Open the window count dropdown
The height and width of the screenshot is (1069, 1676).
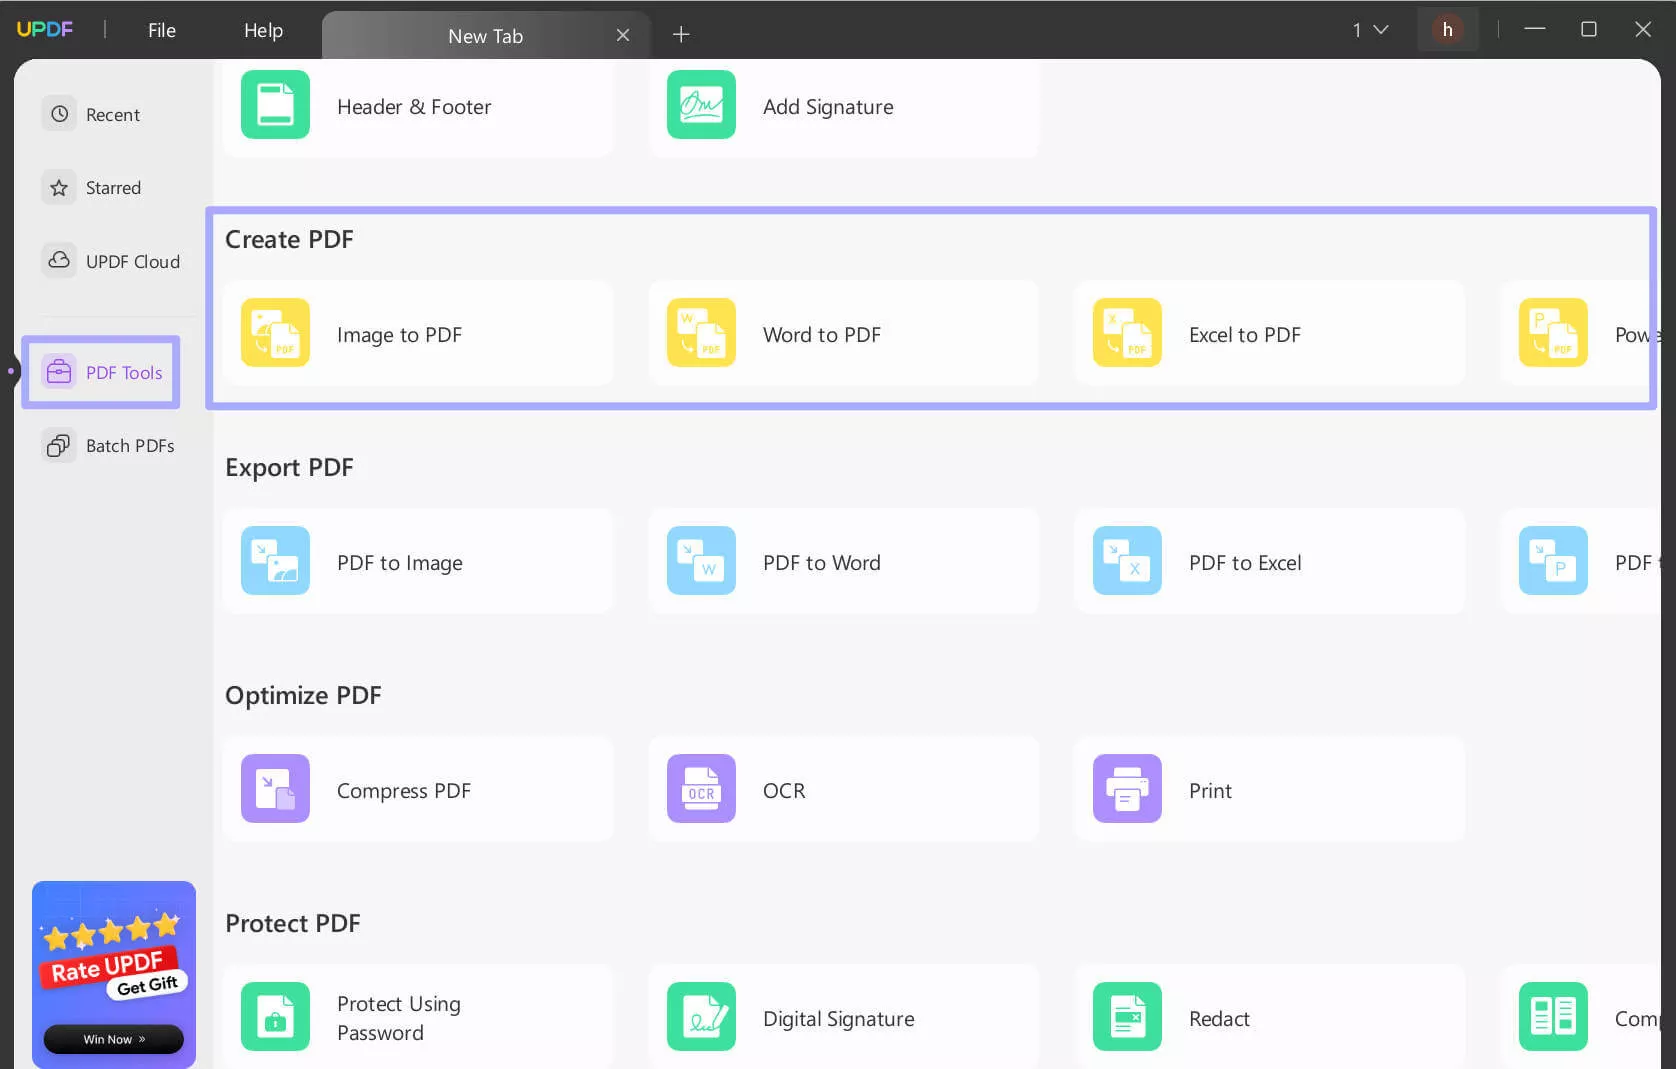[x=1370, y=29]
